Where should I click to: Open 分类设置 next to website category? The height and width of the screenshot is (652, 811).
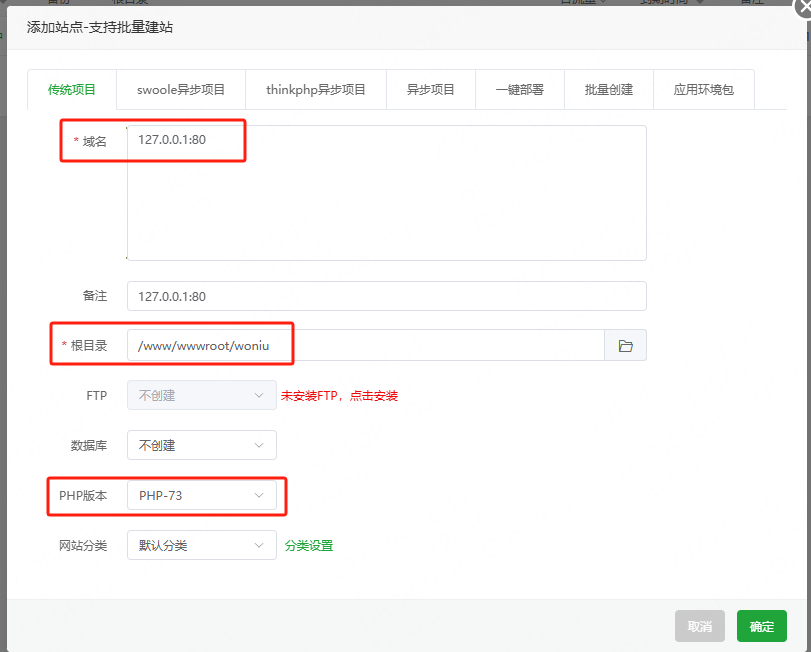click(309, 545)
